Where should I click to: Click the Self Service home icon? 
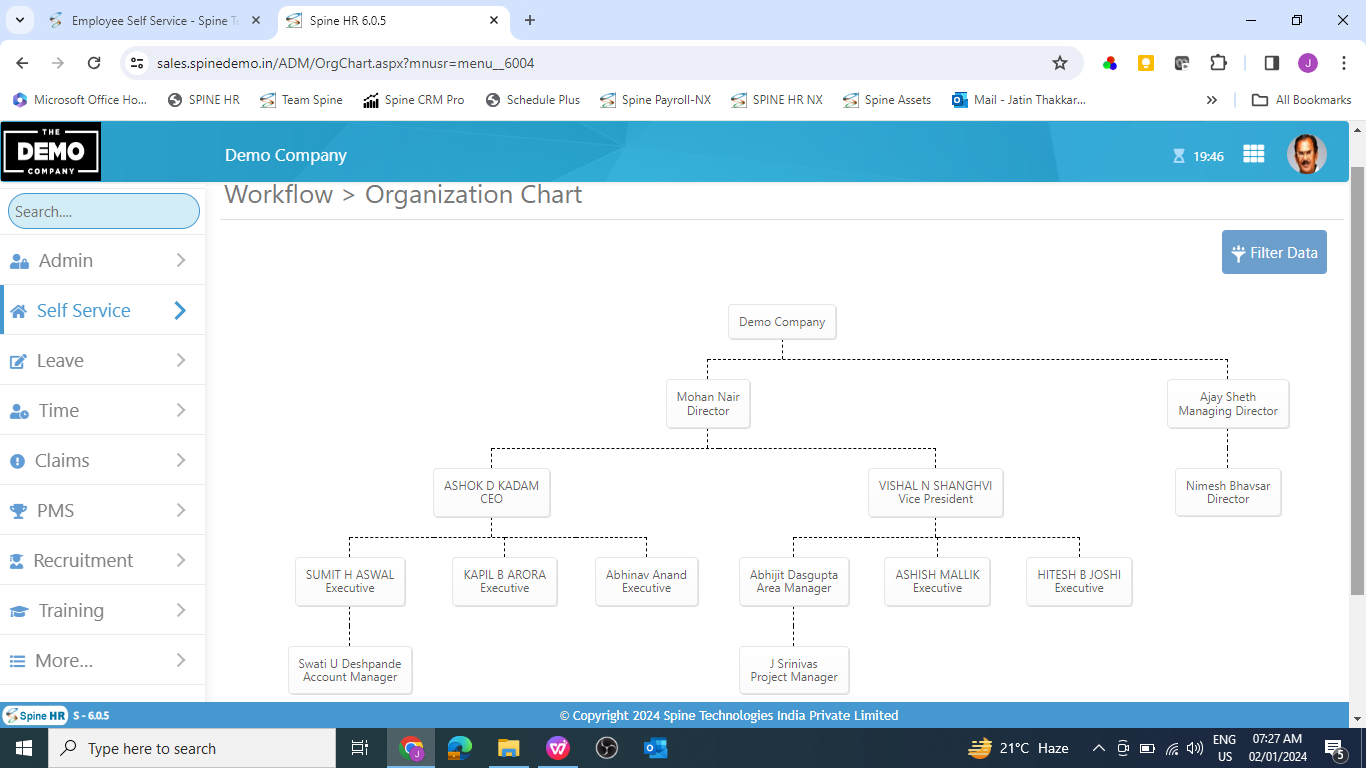coord(18,311)
